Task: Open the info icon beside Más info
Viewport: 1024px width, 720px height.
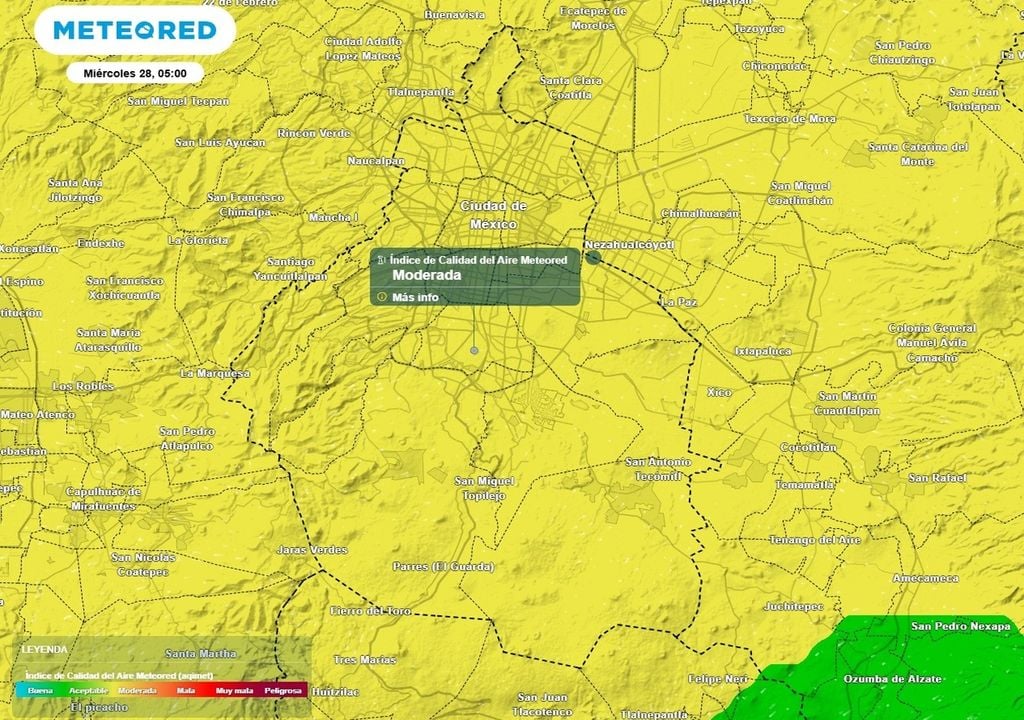Action: [x=382, y=297]
